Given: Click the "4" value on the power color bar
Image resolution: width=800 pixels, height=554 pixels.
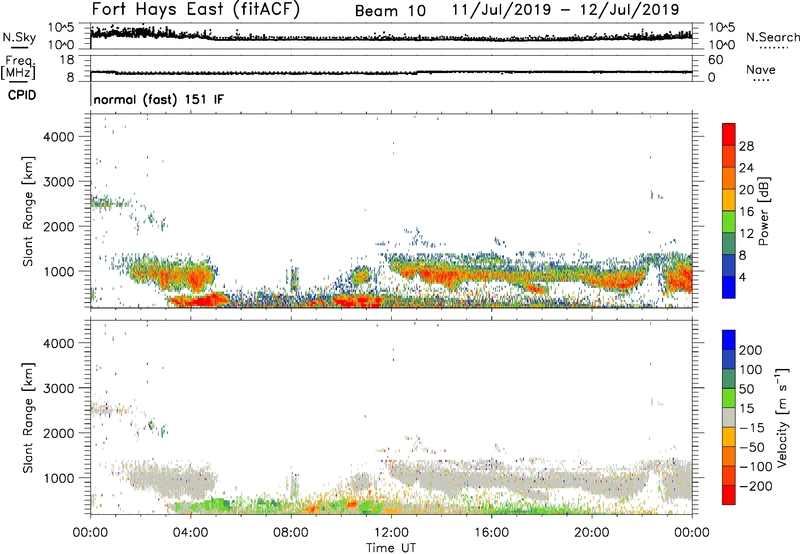Looking at the screenshot, I should point(742,277).
